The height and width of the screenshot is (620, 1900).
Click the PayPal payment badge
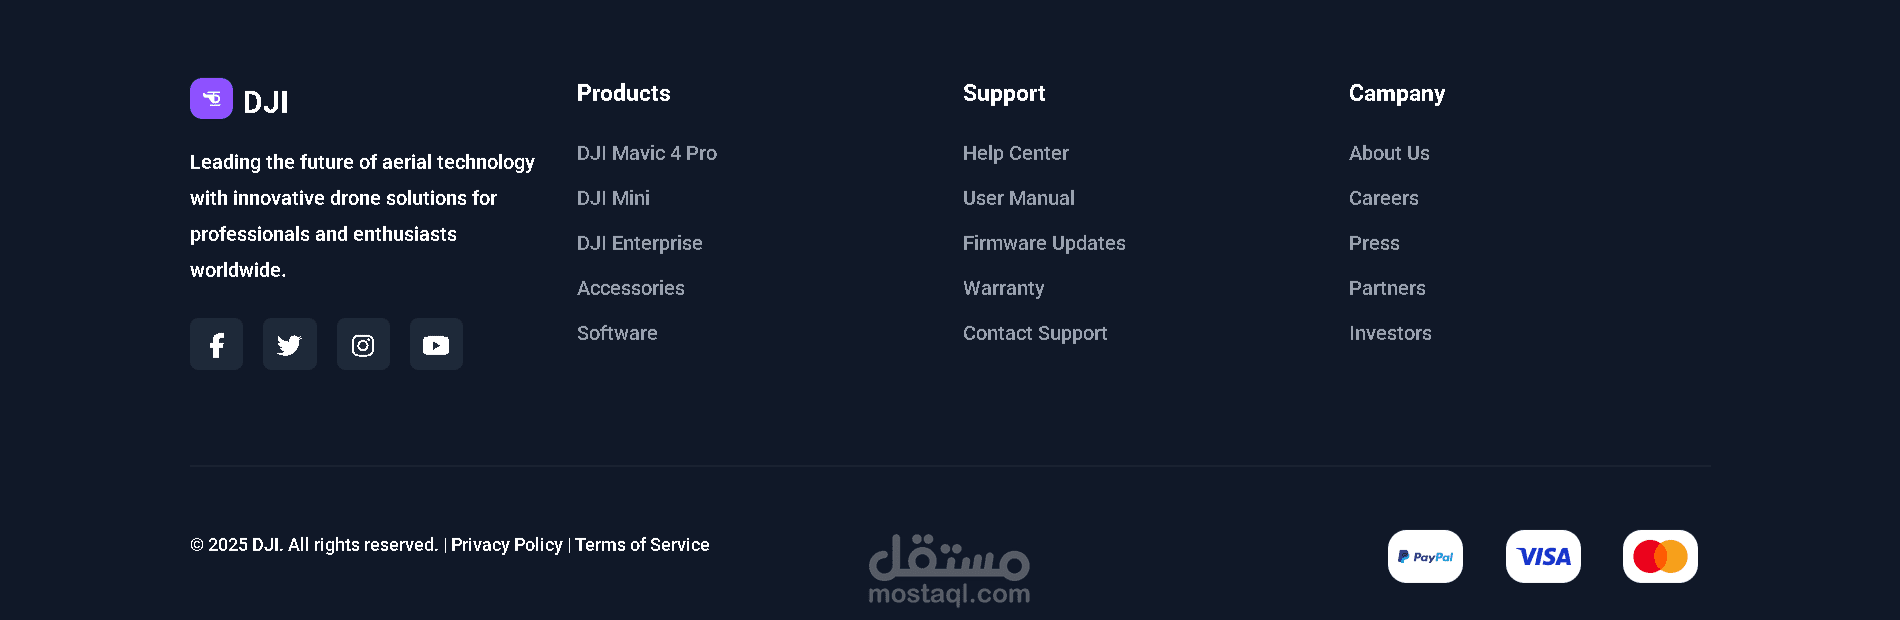tap(1425, 556)
